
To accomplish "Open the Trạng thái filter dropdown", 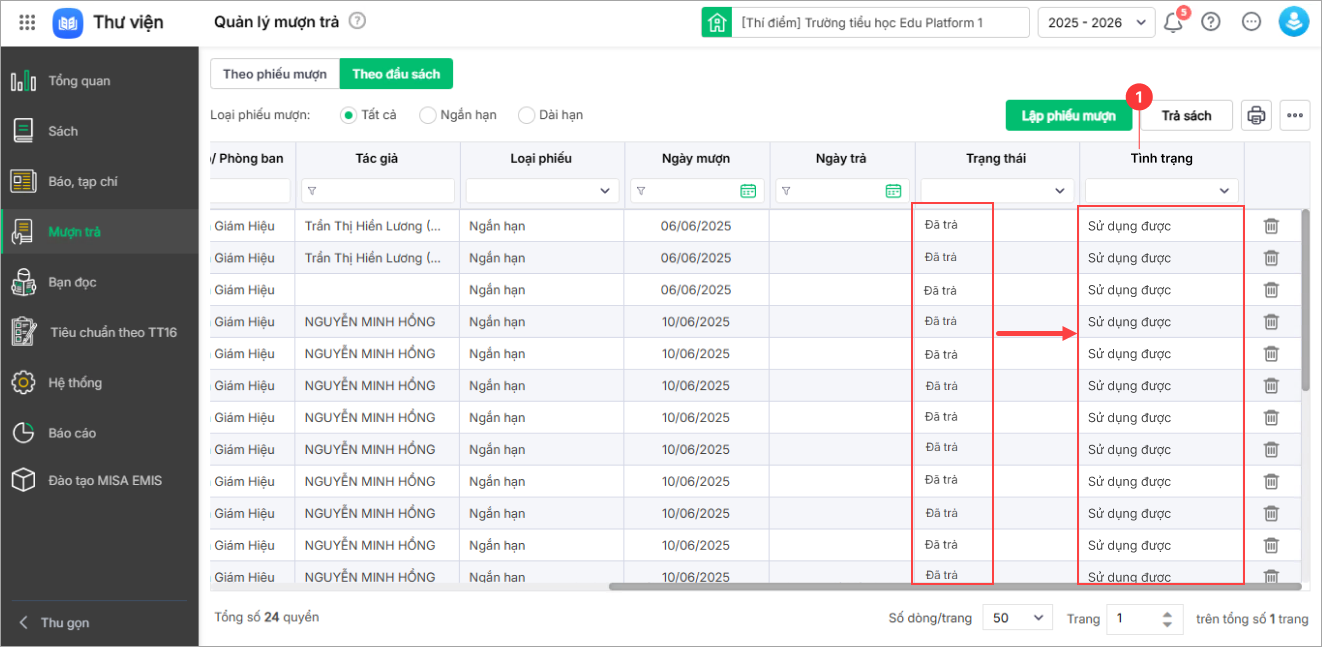I will (x=997, y=191).
